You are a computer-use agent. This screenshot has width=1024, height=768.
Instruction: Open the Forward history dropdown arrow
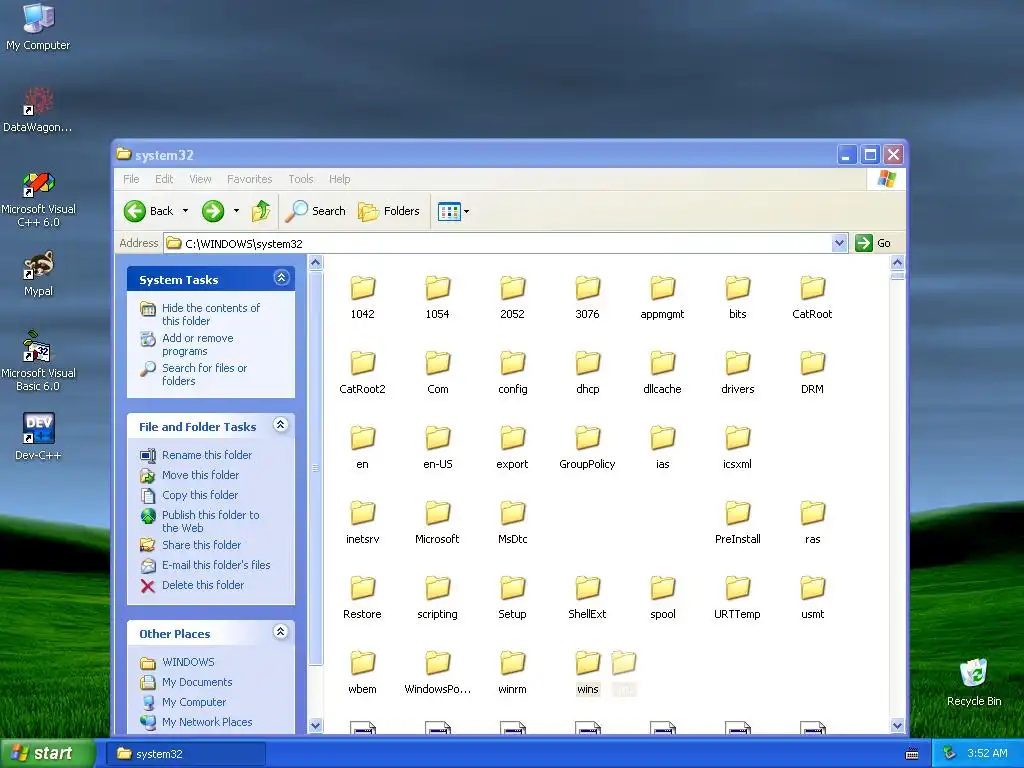[x=236, y=211]
